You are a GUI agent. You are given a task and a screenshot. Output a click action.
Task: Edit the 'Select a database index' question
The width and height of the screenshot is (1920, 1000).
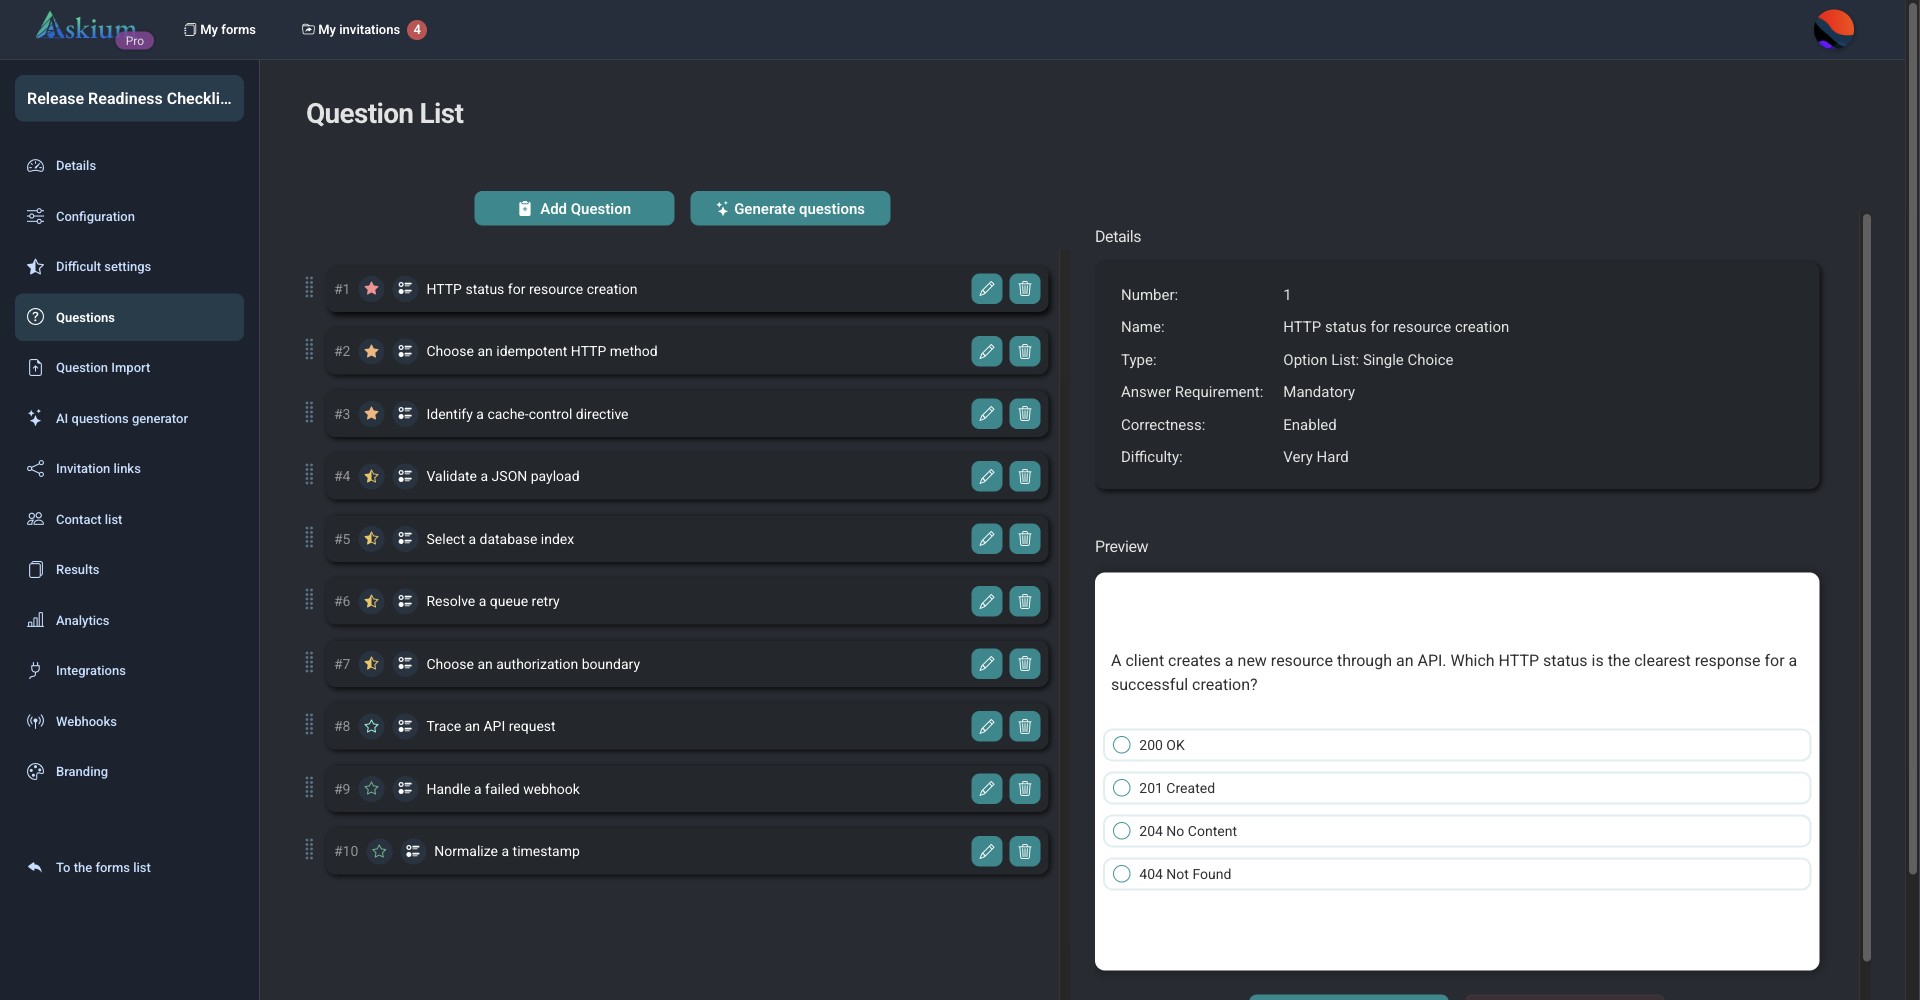click(x=986, y=539)
